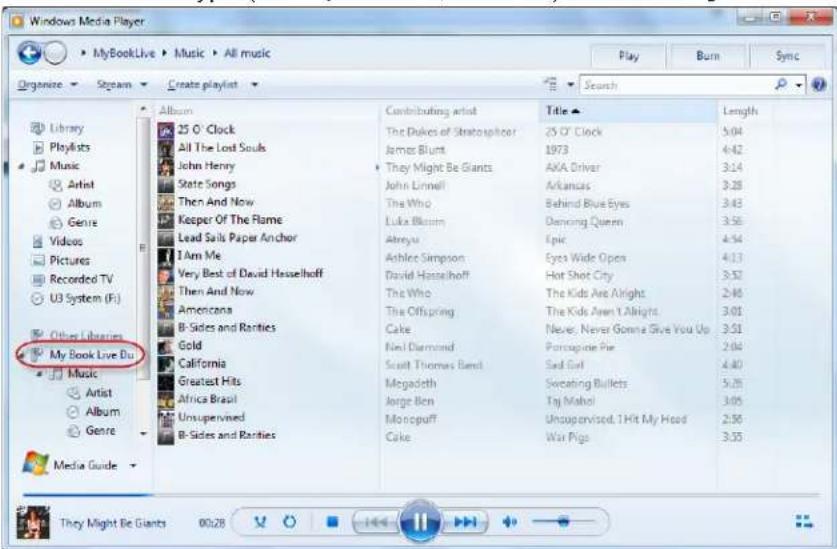Select the War Pigs song title
The width and height of the screenshot is (837, 549).
[x=567, y=437]
